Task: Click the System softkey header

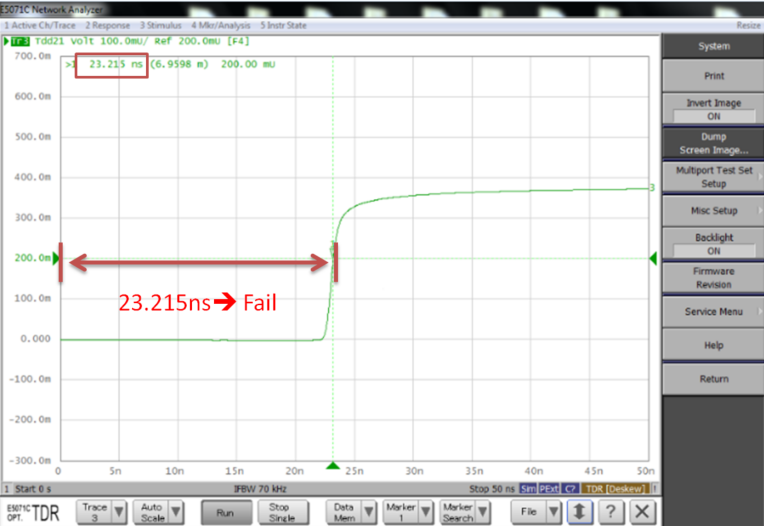Action: (x=714, y=46)
